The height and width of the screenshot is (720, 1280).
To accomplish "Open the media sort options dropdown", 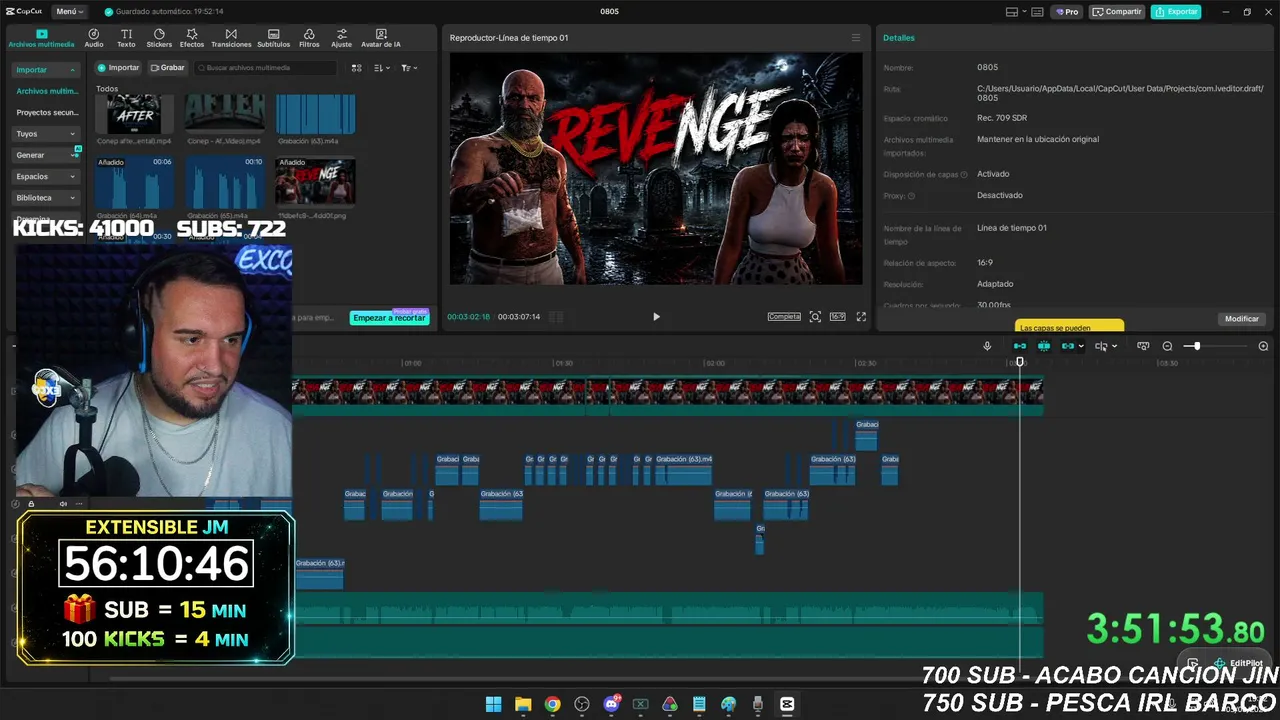I will (x=383, y=68).
